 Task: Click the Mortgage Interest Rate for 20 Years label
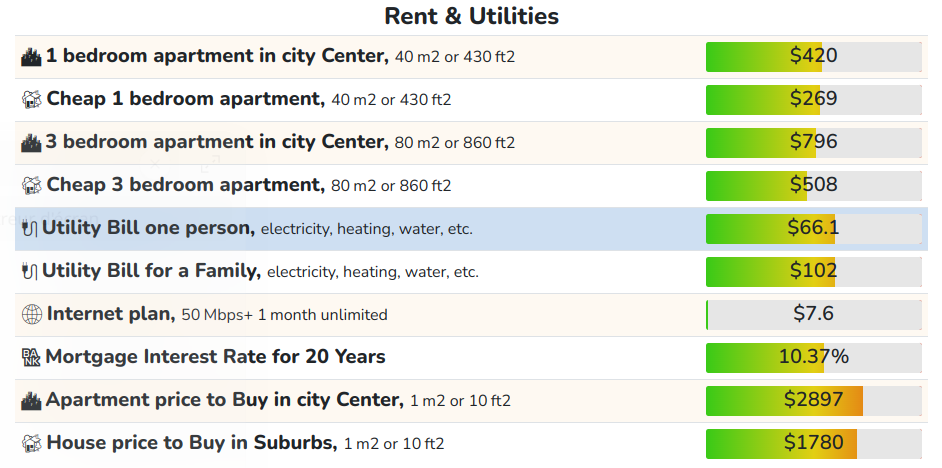tap(216, 357)
